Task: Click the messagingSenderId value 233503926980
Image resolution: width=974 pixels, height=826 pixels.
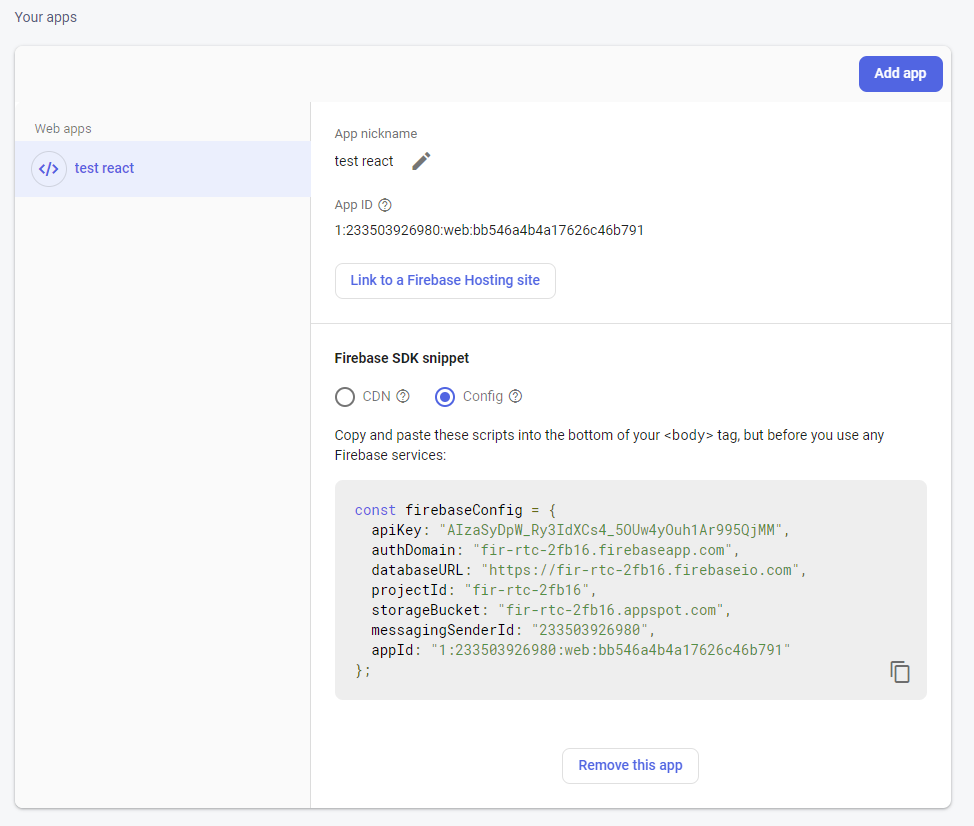Action: pyautogui.click(x=589, y=630)
